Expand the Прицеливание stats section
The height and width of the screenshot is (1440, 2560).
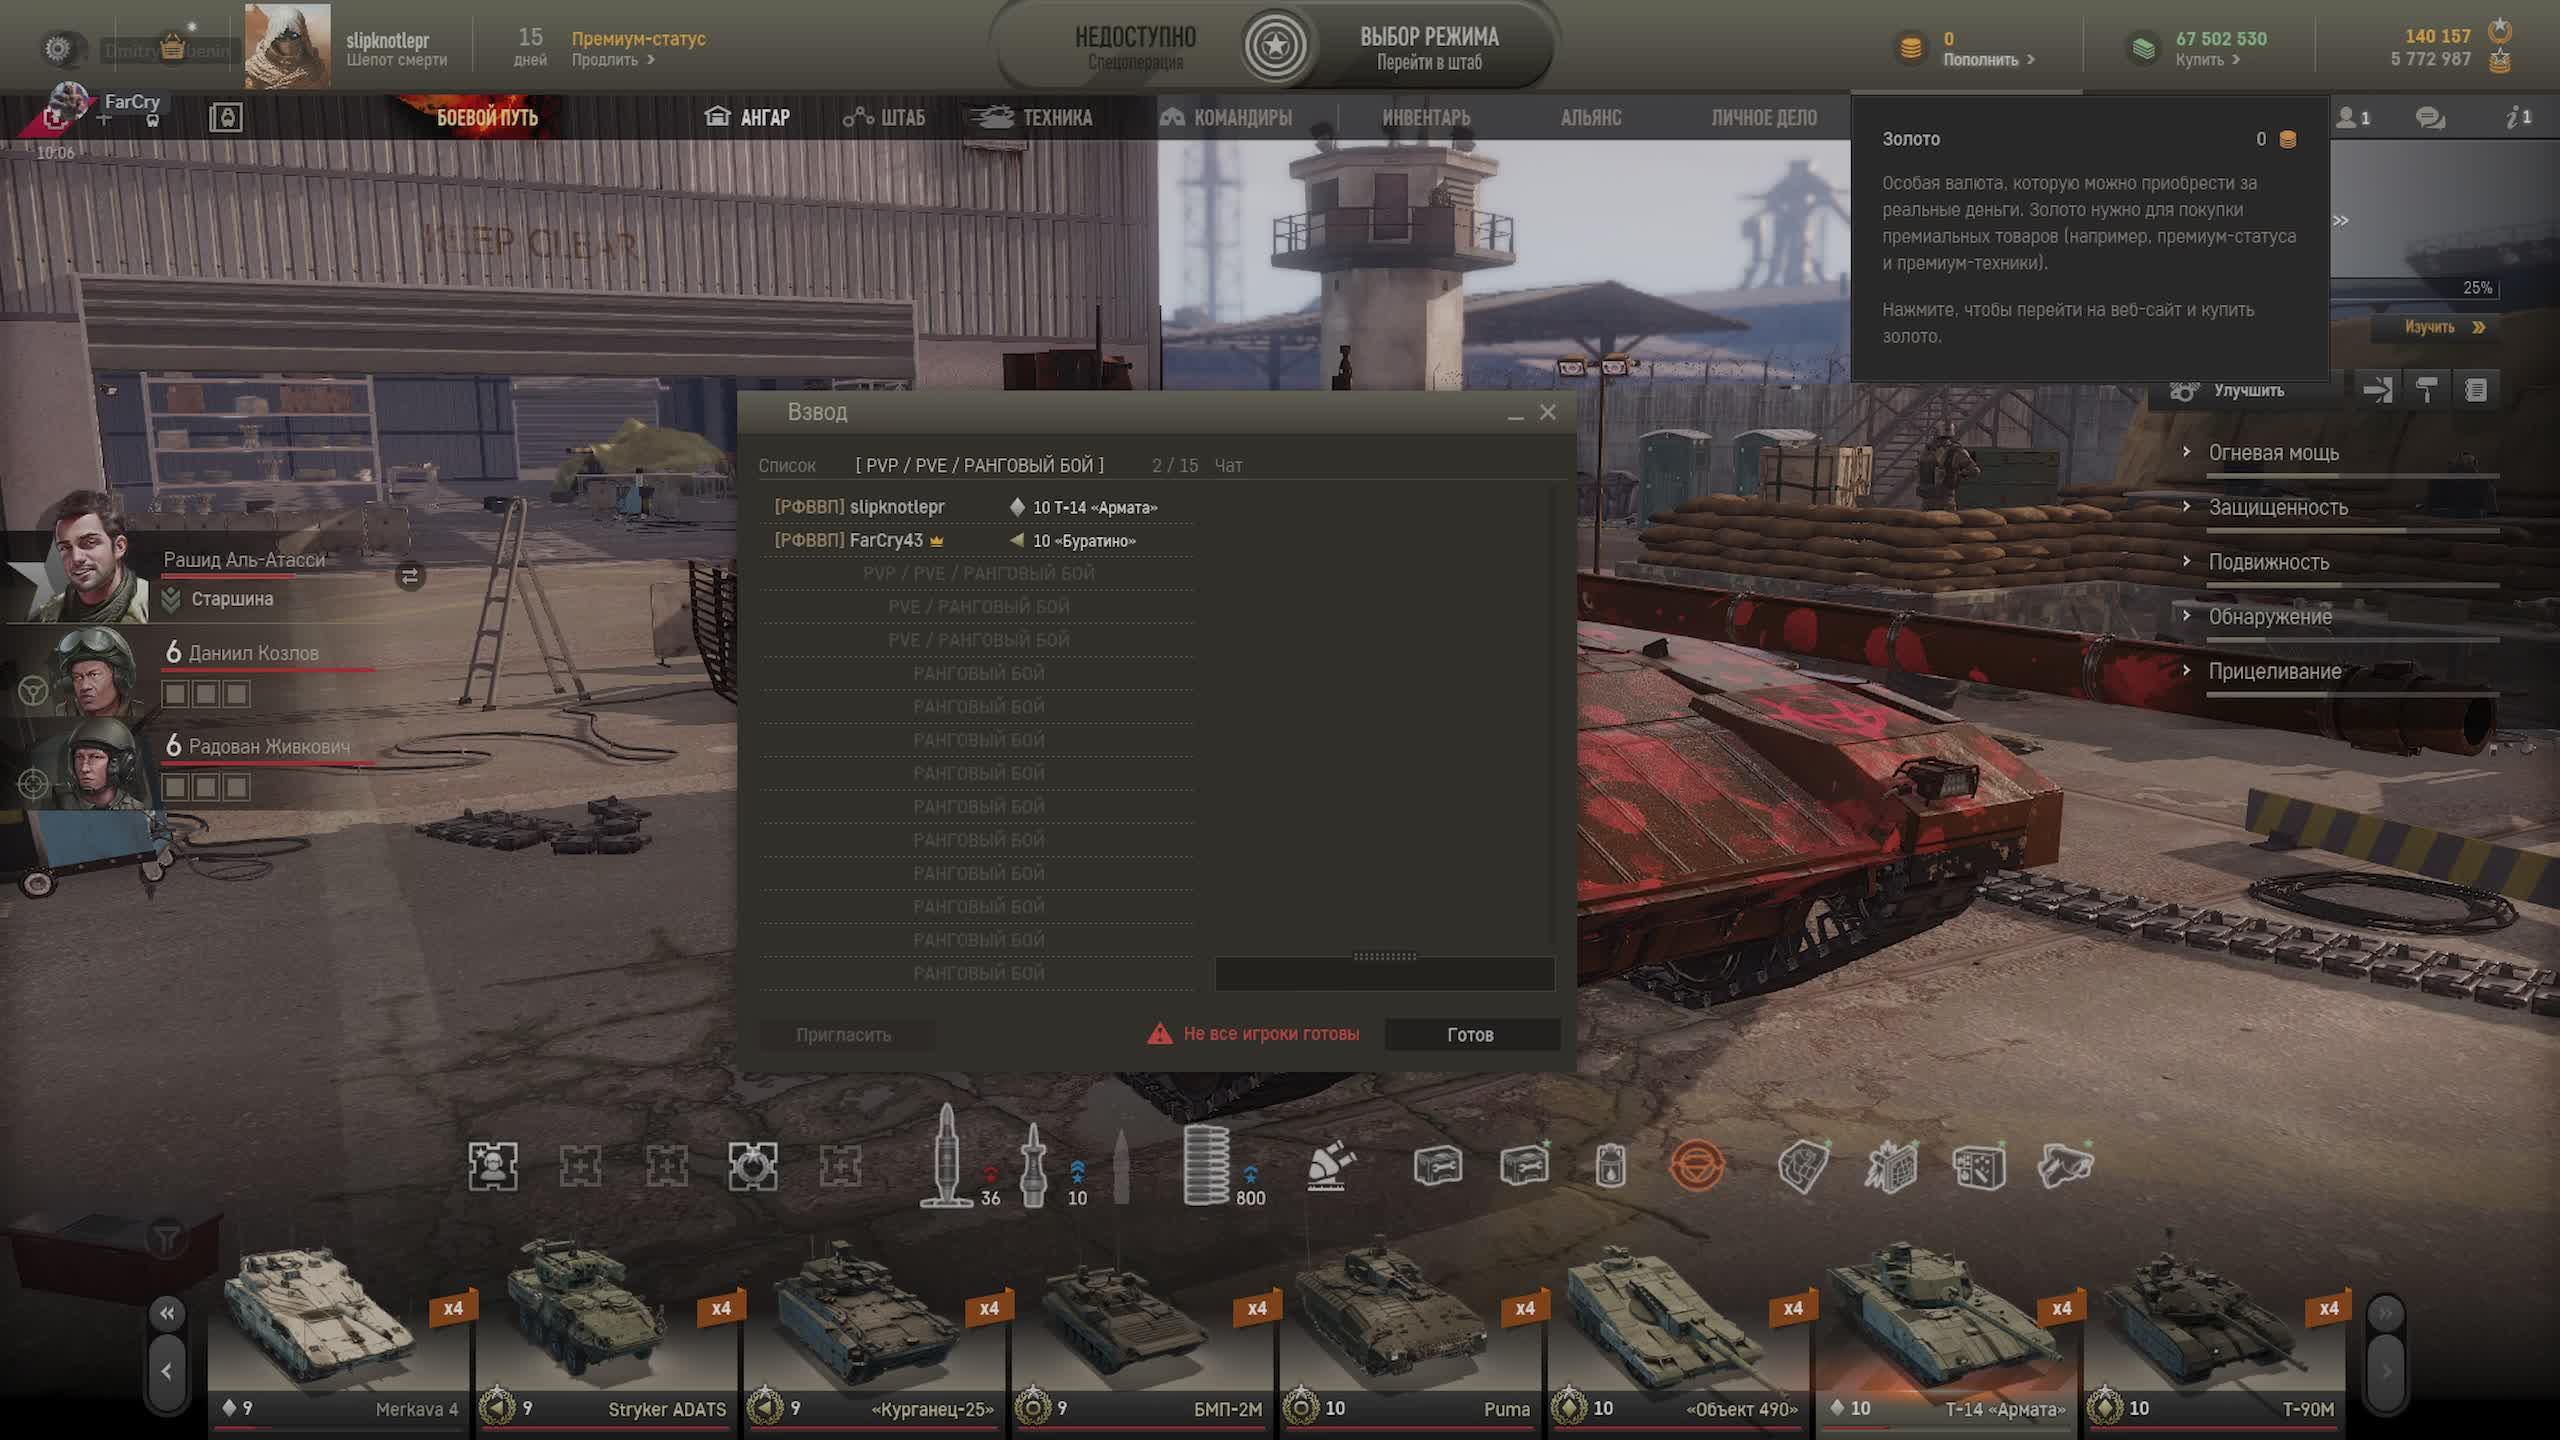pyautogui.click(x=2274, y=671)
